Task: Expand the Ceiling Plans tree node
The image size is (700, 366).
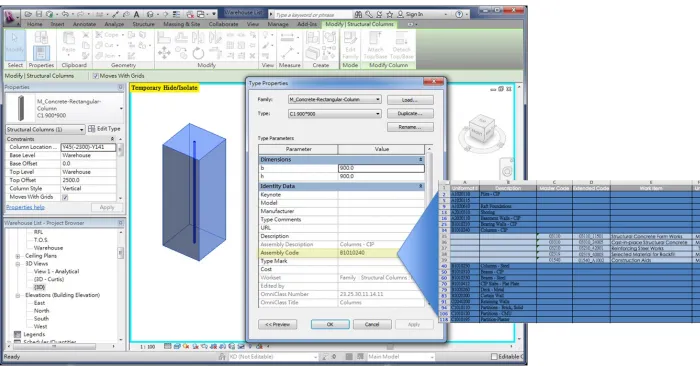Action: pyautogui.click(x=18, y=256)
